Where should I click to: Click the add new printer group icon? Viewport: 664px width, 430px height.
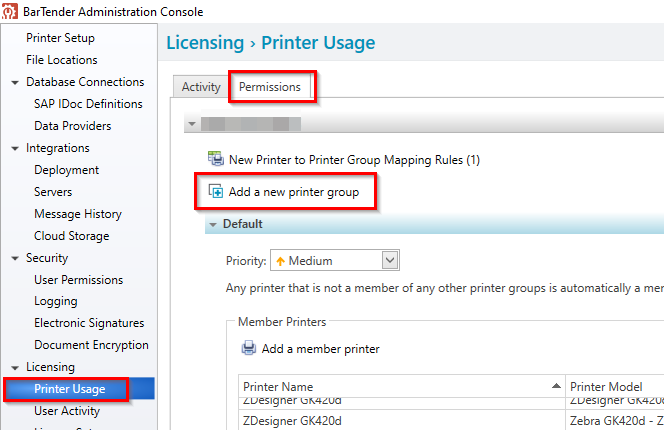coord(216,191)
